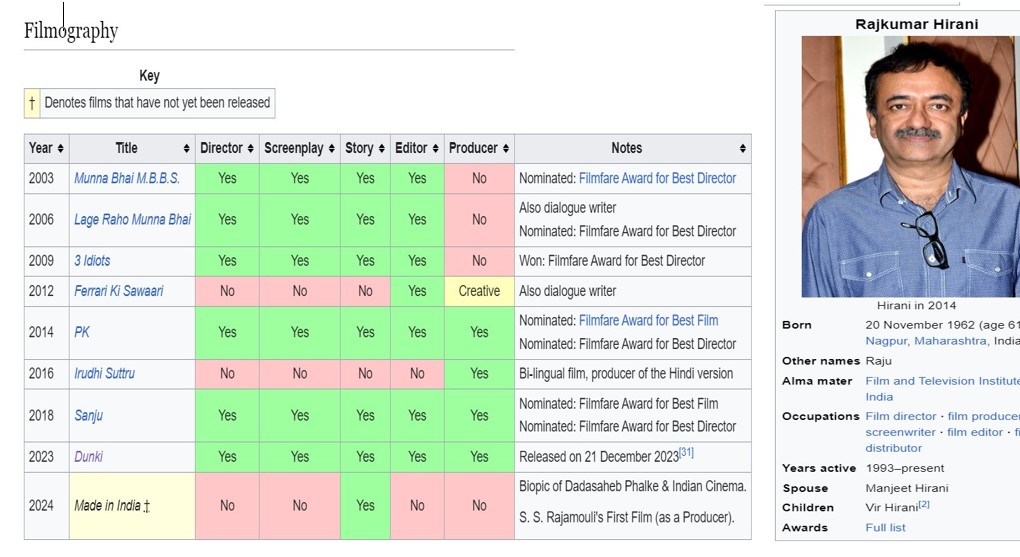Click 'Won: Filmfare Award for Best Director' note

(611, 261)
